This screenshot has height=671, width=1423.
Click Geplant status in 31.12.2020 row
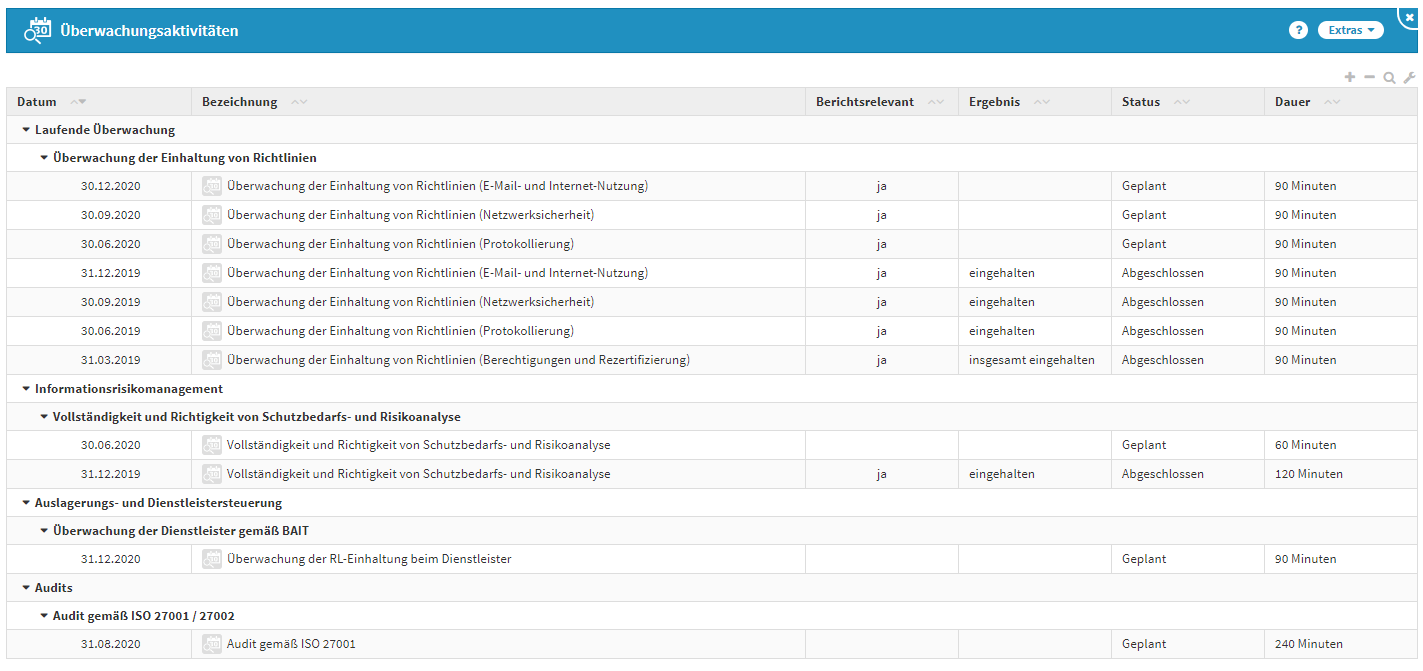tap(1144, 559)
